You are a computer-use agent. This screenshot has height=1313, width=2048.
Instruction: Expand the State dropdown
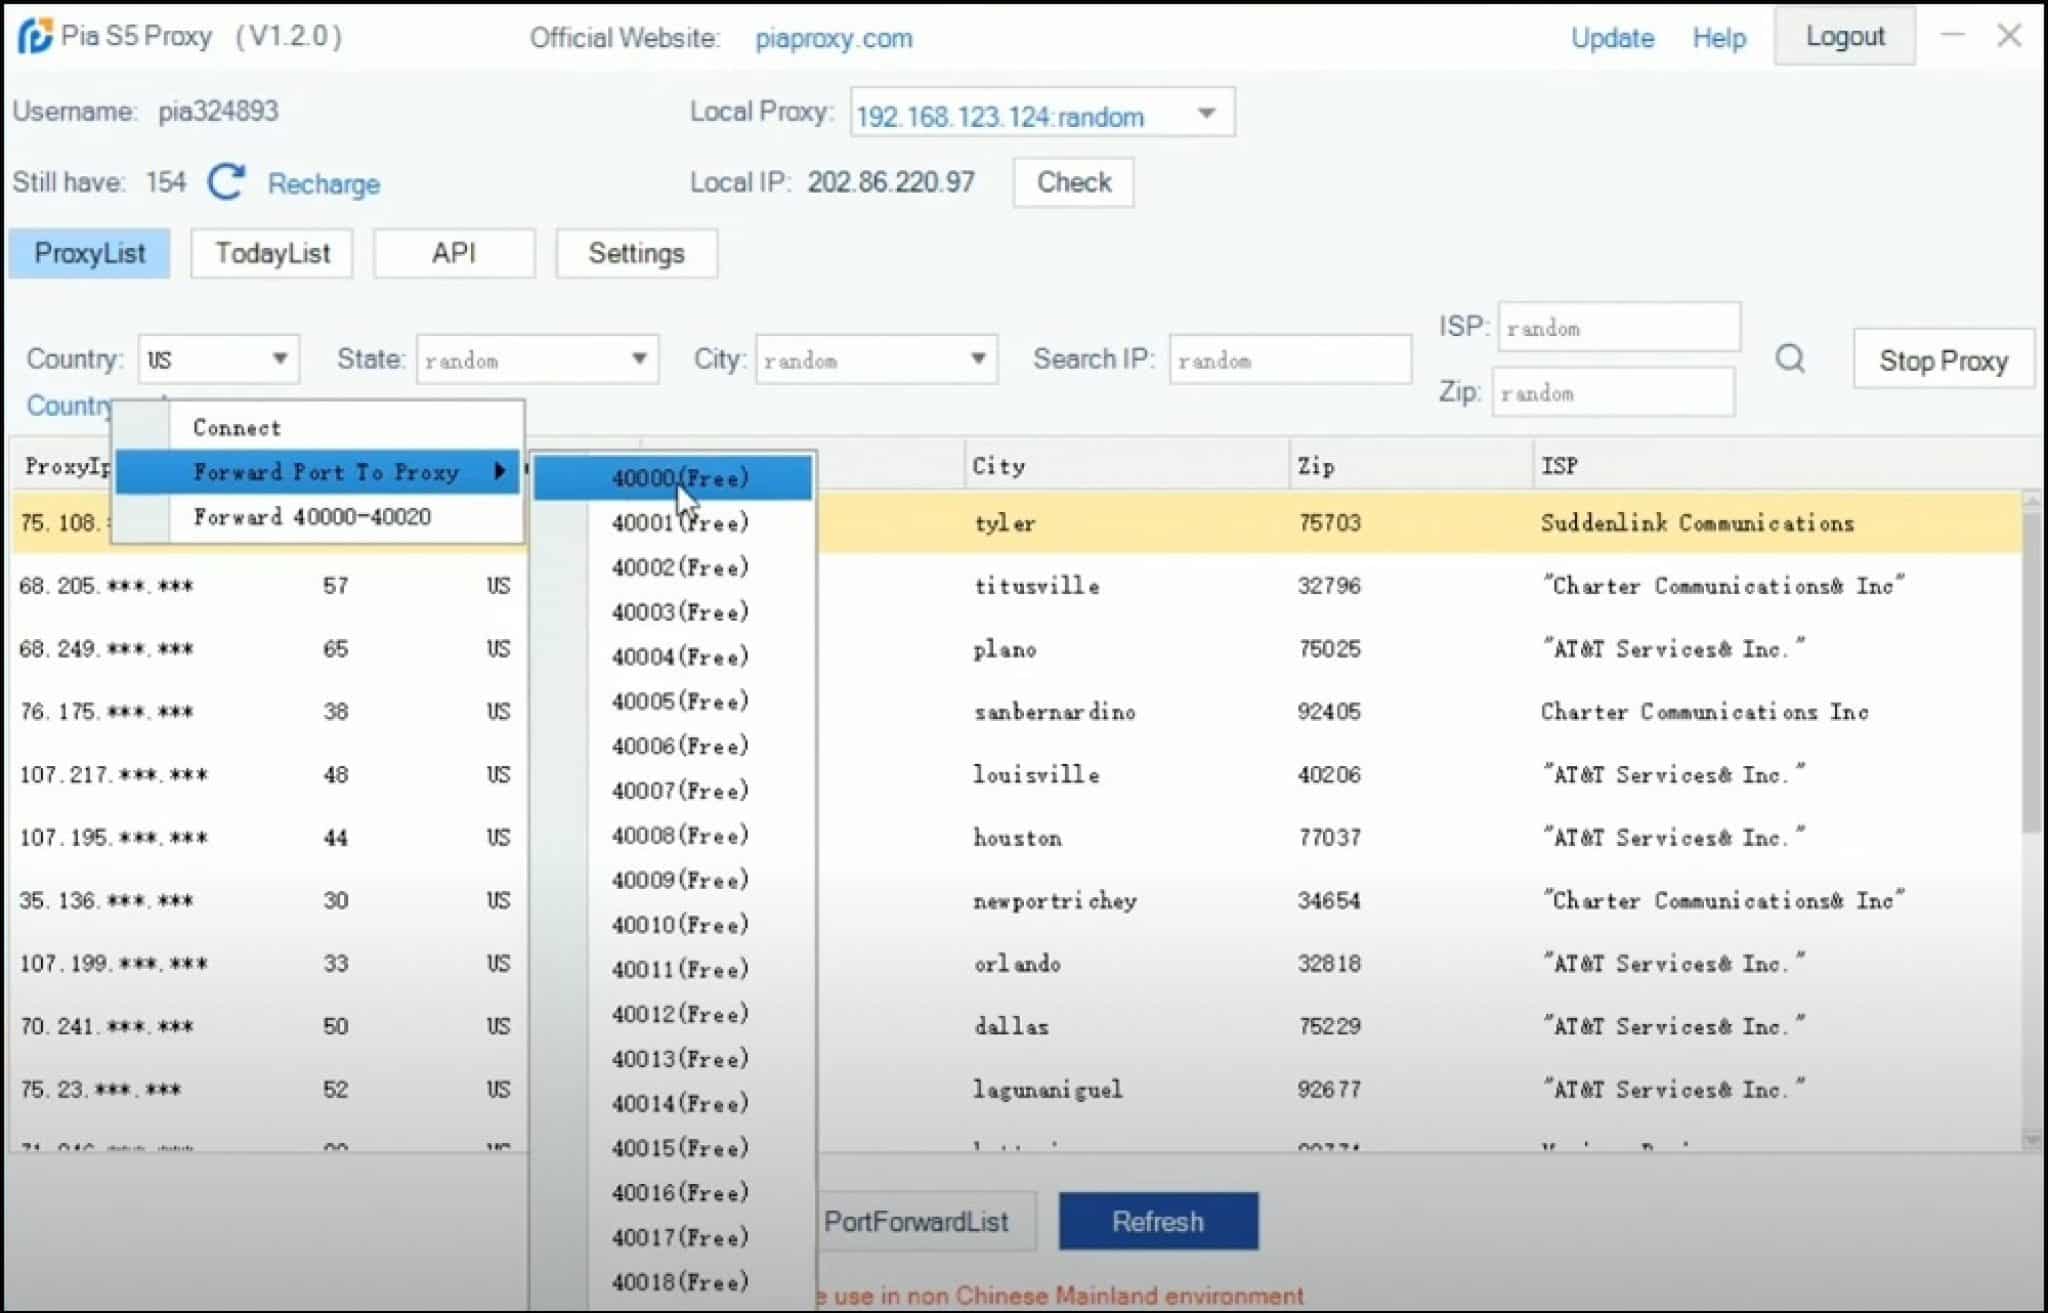[638, 359]
